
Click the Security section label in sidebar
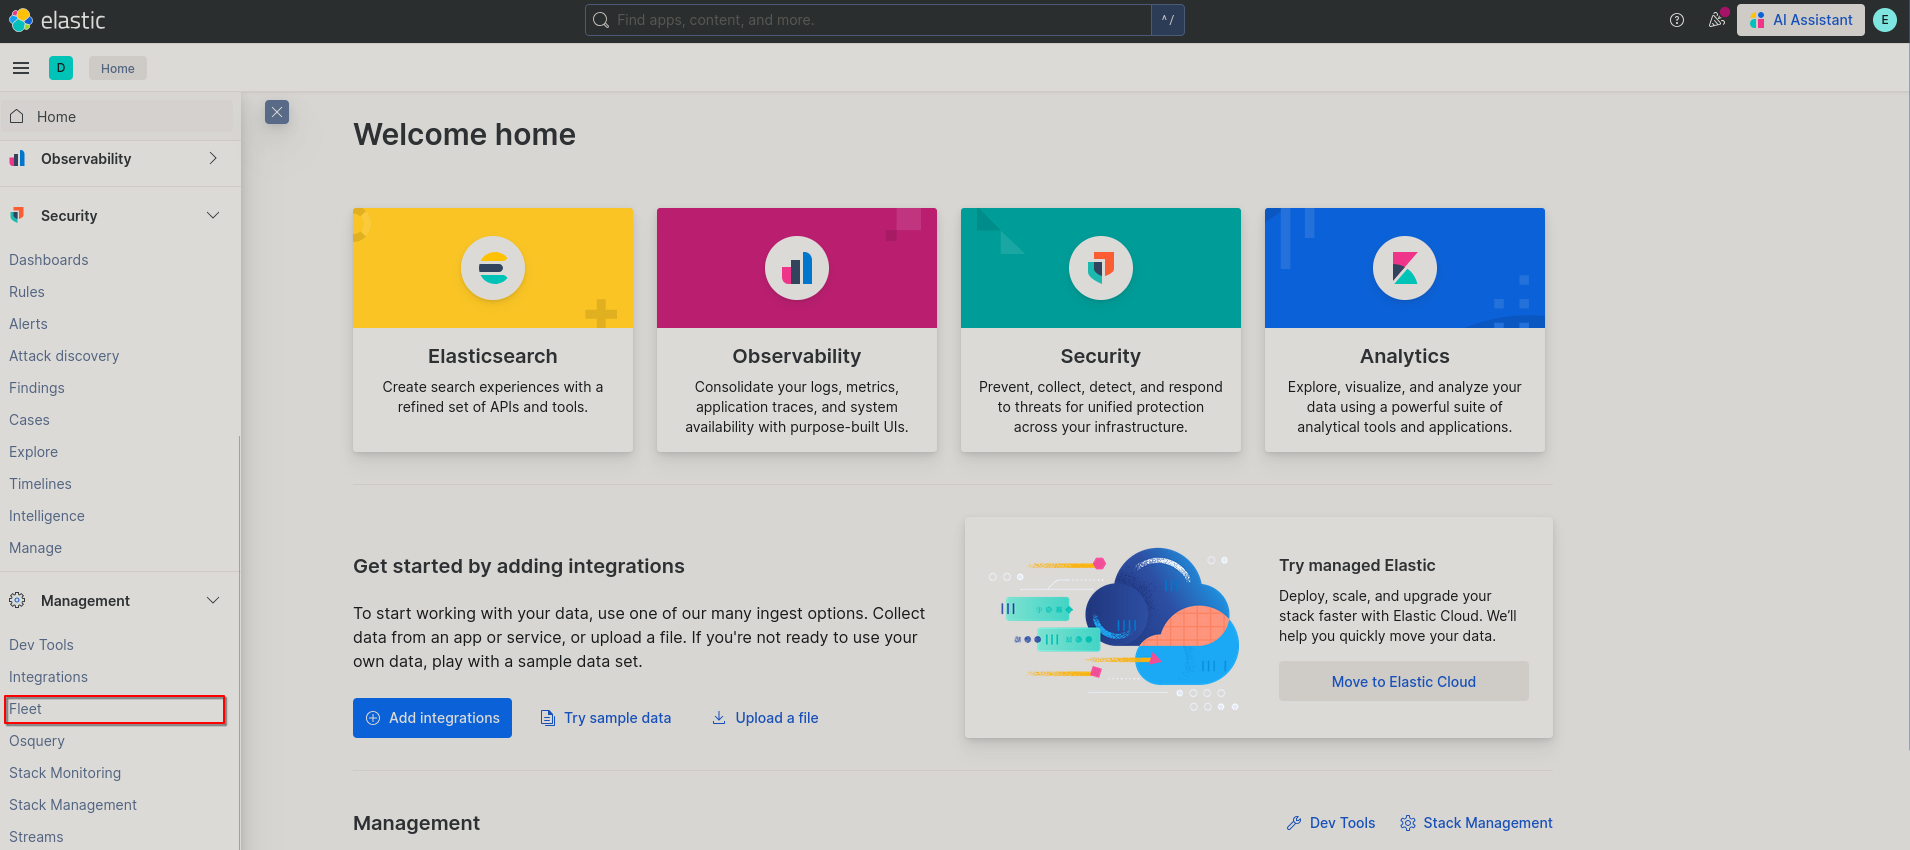(69, 216)
